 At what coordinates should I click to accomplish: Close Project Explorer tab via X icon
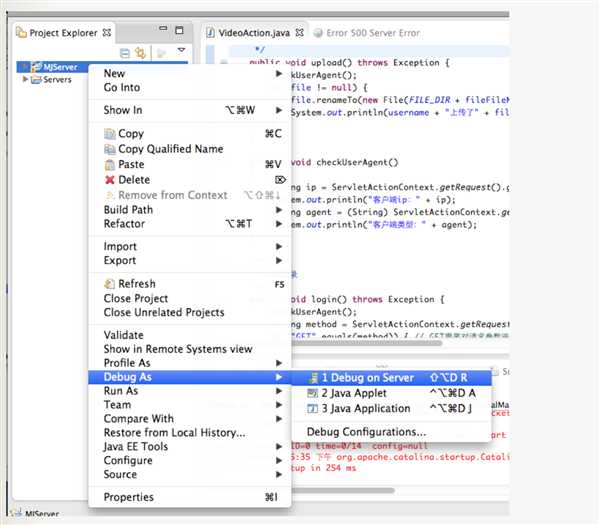(x=107, y=33)
